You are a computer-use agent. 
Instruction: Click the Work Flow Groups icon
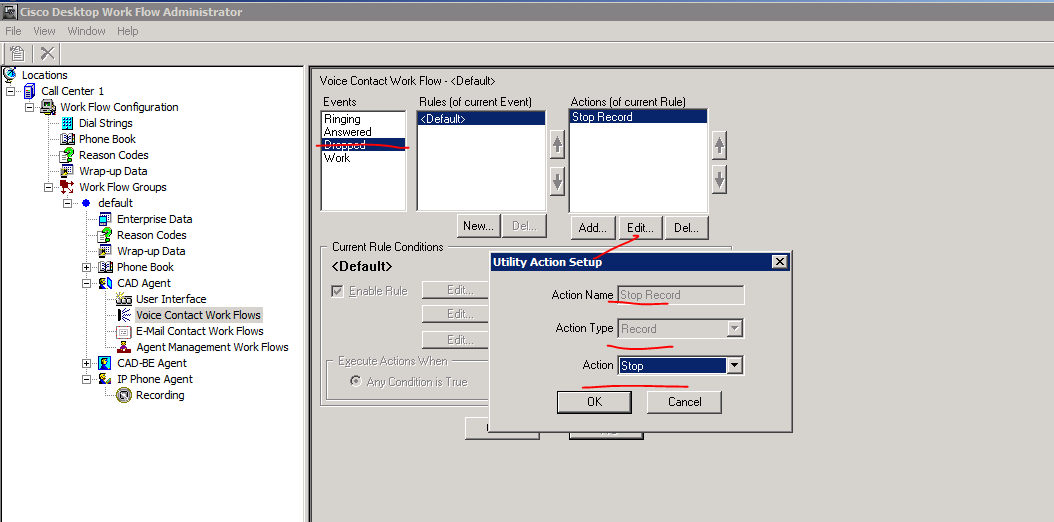[67, 187]
